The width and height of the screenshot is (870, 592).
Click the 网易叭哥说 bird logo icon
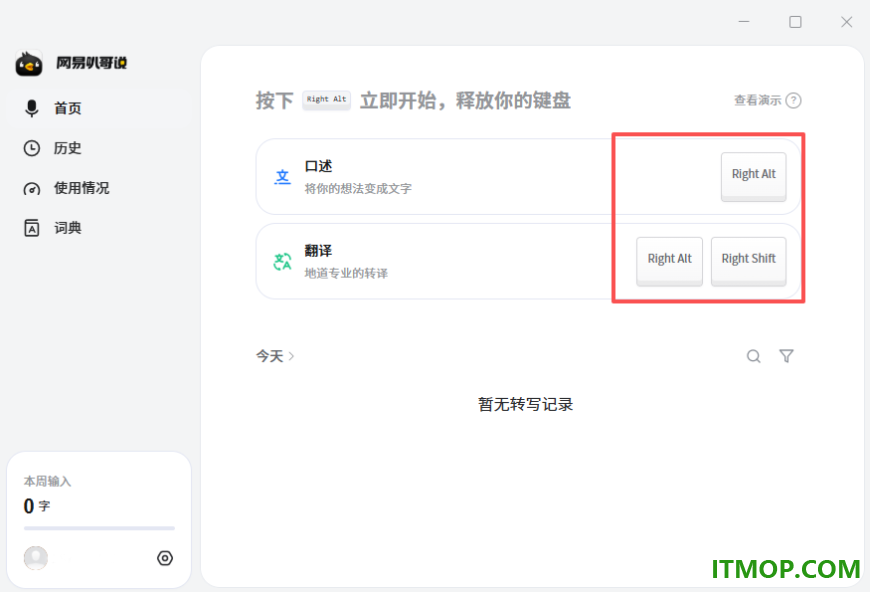pos(29,63)
